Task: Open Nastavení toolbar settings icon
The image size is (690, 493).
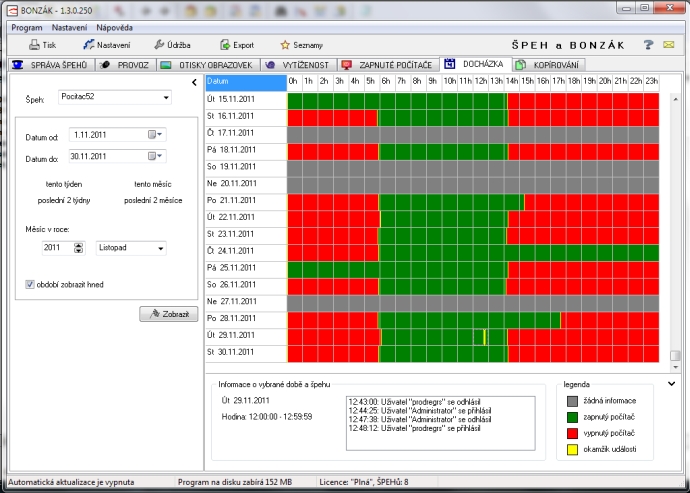Action: [x=88, y=44]
